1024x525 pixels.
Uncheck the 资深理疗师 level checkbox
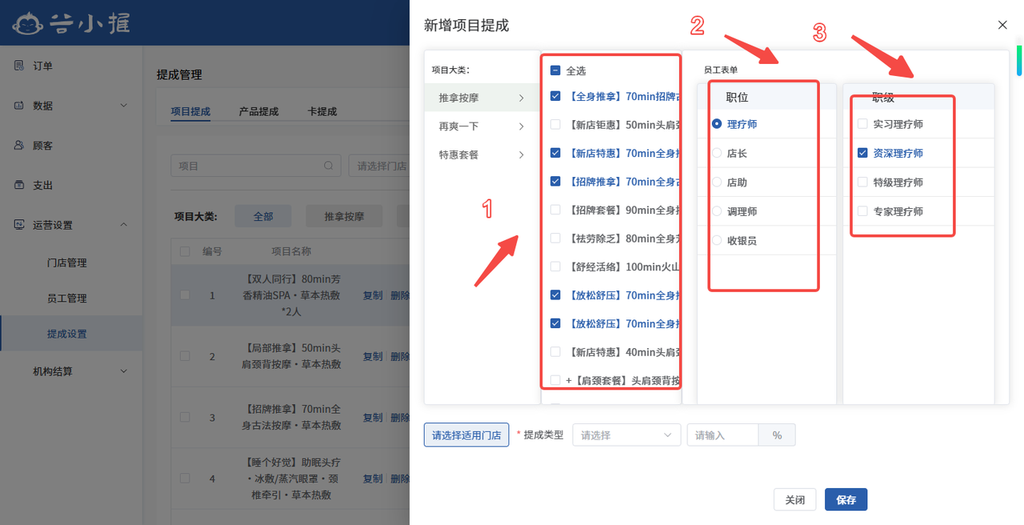click(862, 153)
